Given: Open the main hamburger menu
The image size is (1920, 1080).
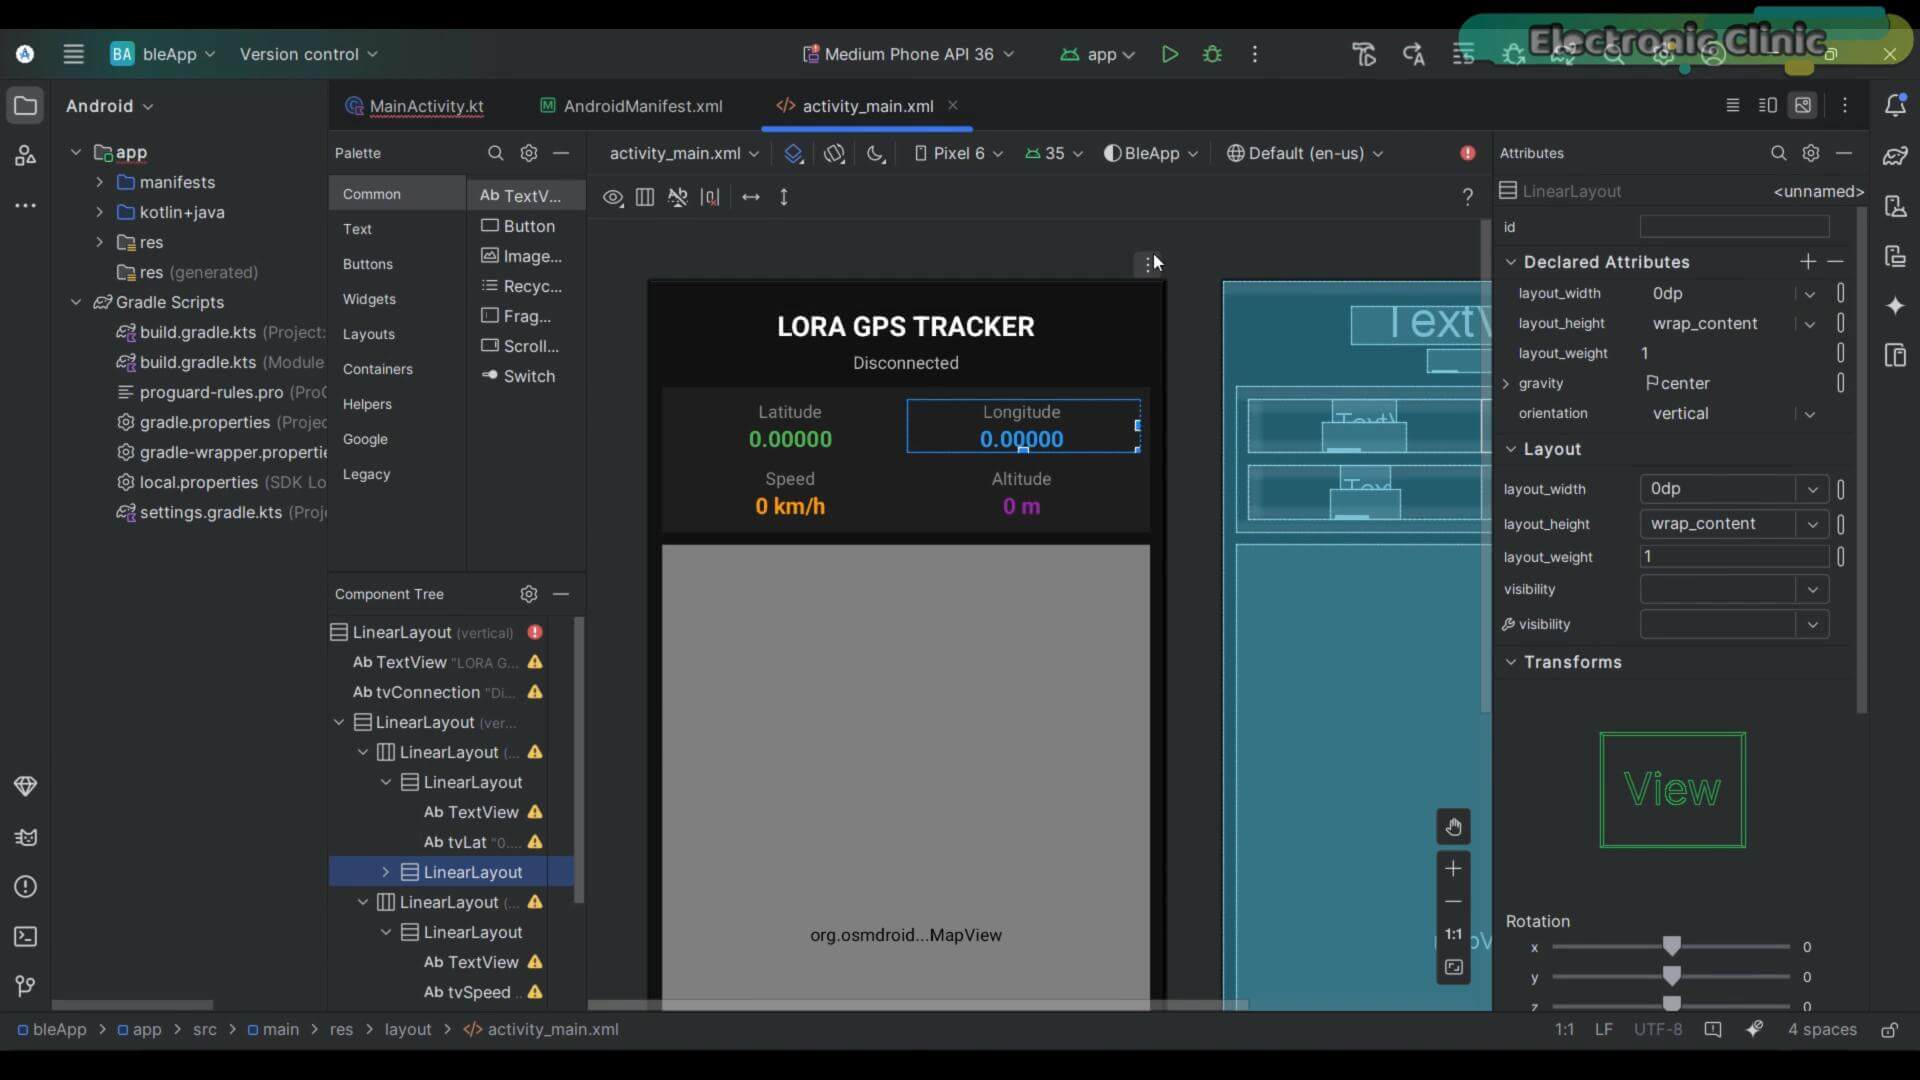Looking at the screenshot, I should point(73,54).
